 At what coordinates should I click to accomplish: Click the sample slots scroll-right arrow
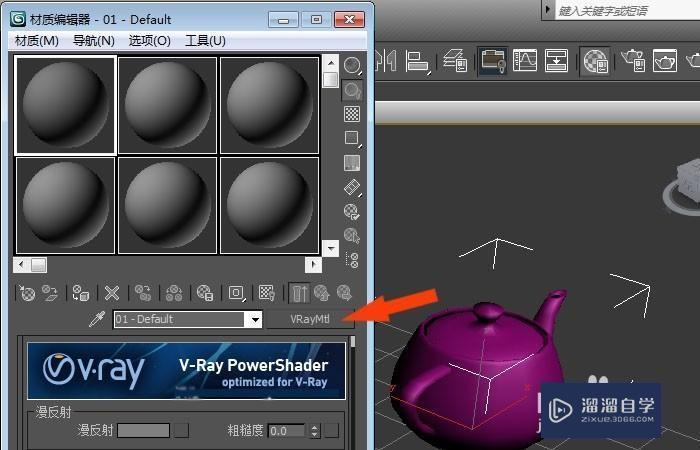coord(313,265)
